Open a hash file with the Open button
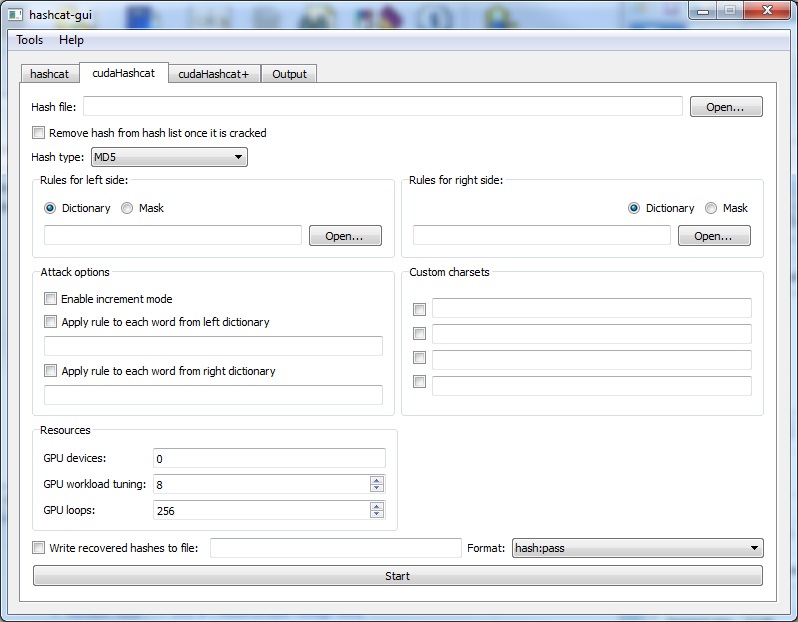The width and height of the screenshot is (798, 622). [x=726, y=107]
